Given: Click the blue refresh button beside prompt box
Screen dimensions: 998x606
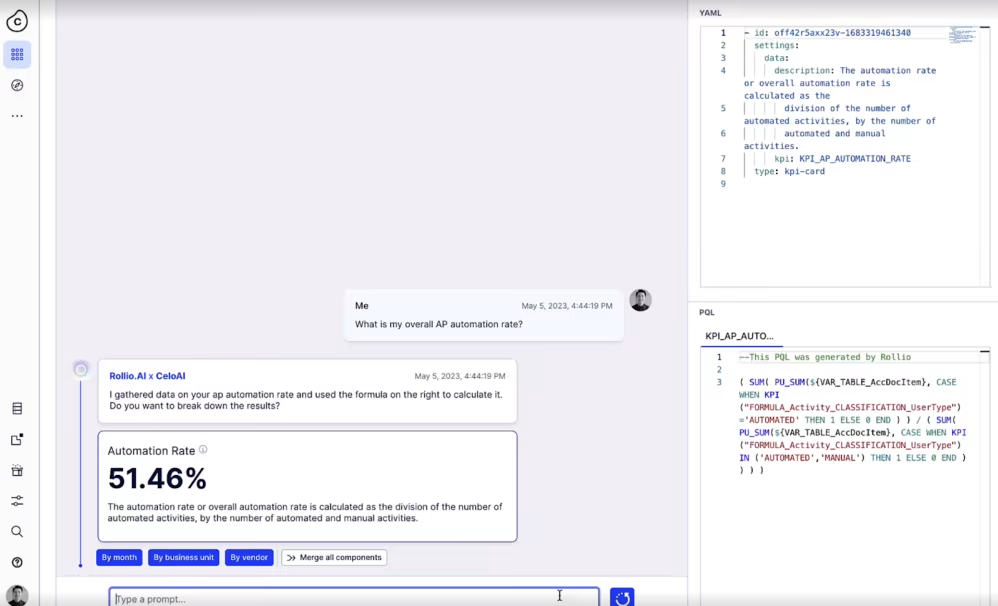Looking at the screenshot, I should coord(622,597).
